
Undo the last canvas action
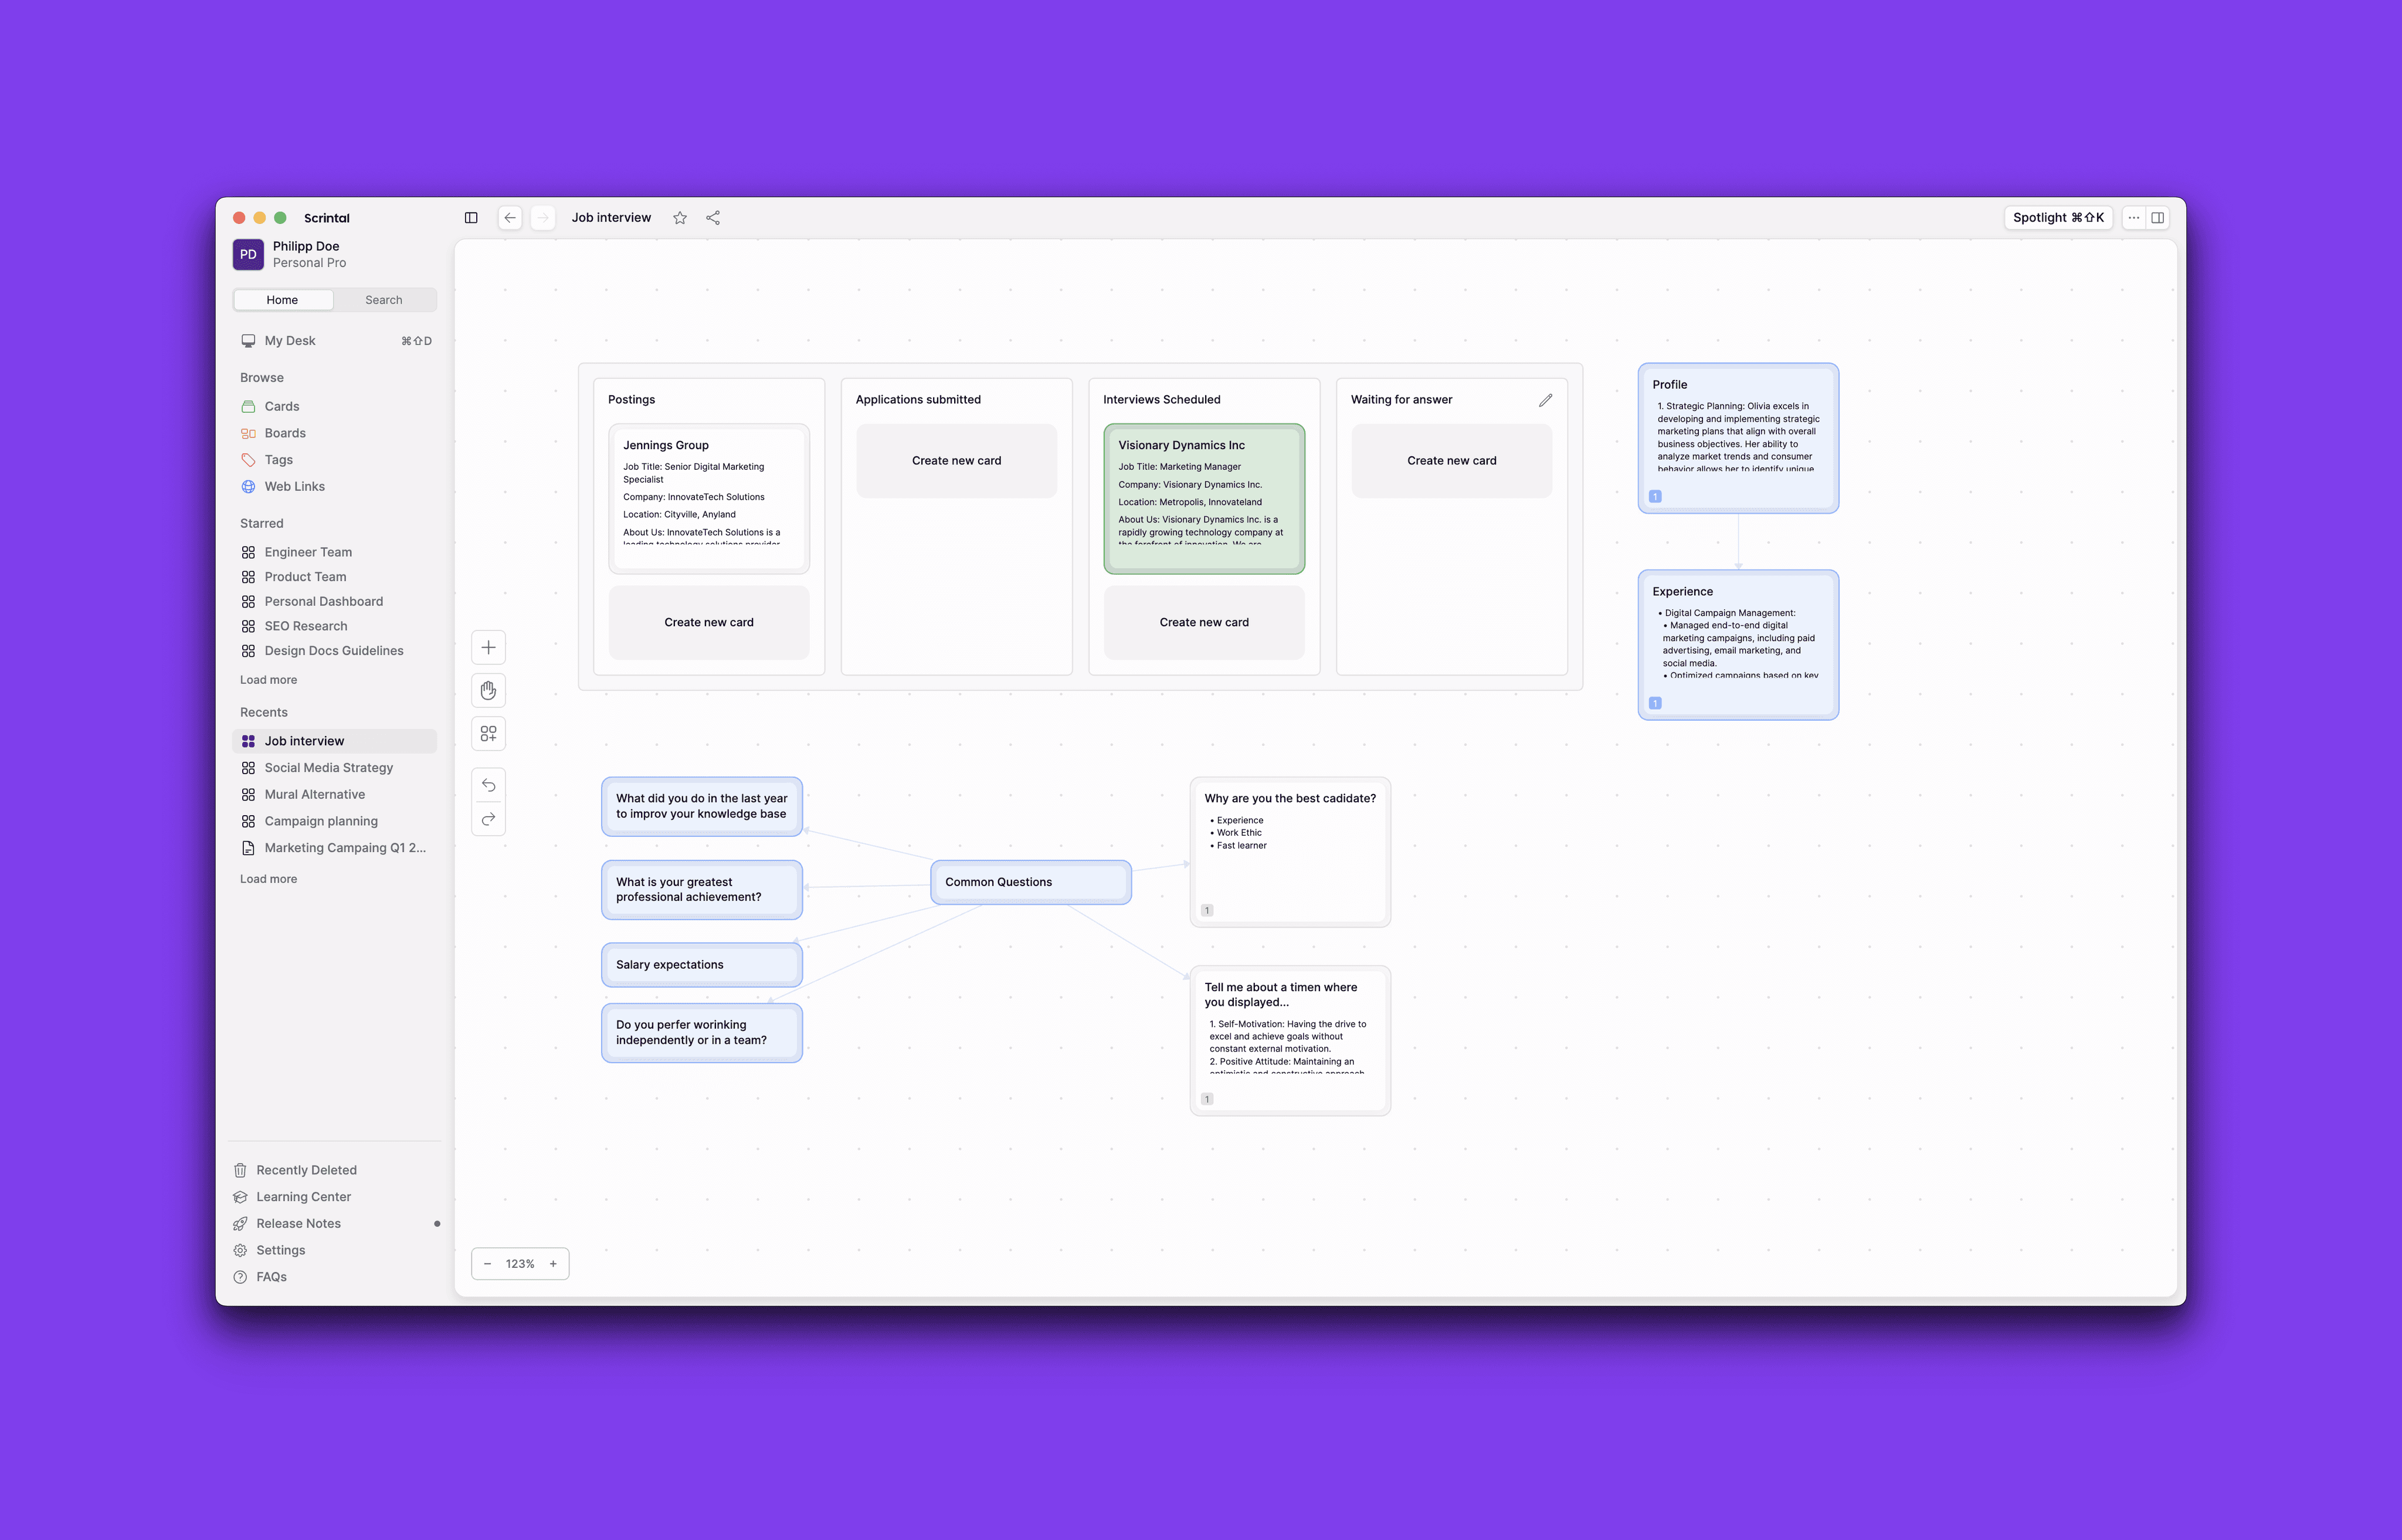[488, 785]
